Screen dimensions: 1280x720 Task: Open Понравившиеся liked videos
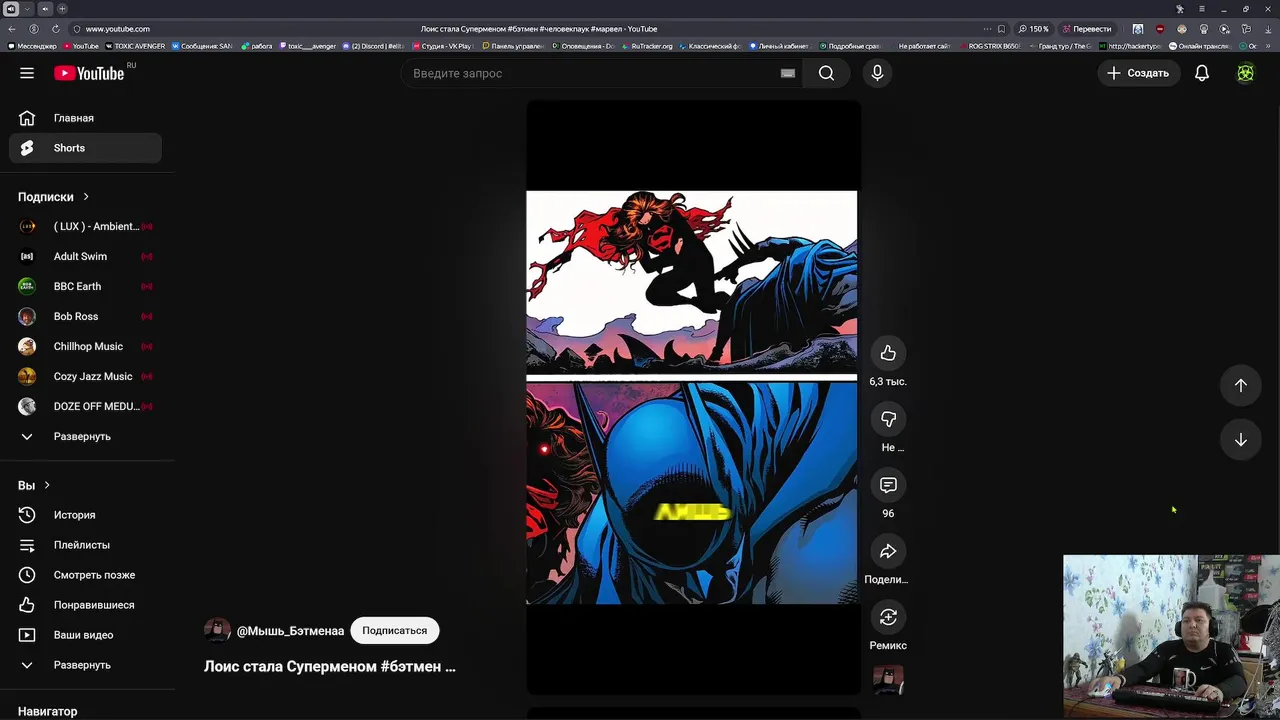[86, 605]
